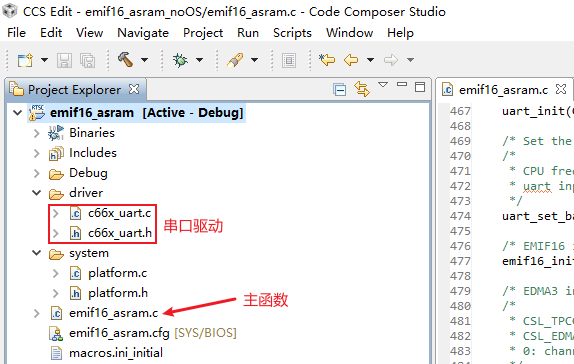The width and height of the screenshot is (574, 364).
Task: Select the c66x_uart.h file
Action: [120, 233]
